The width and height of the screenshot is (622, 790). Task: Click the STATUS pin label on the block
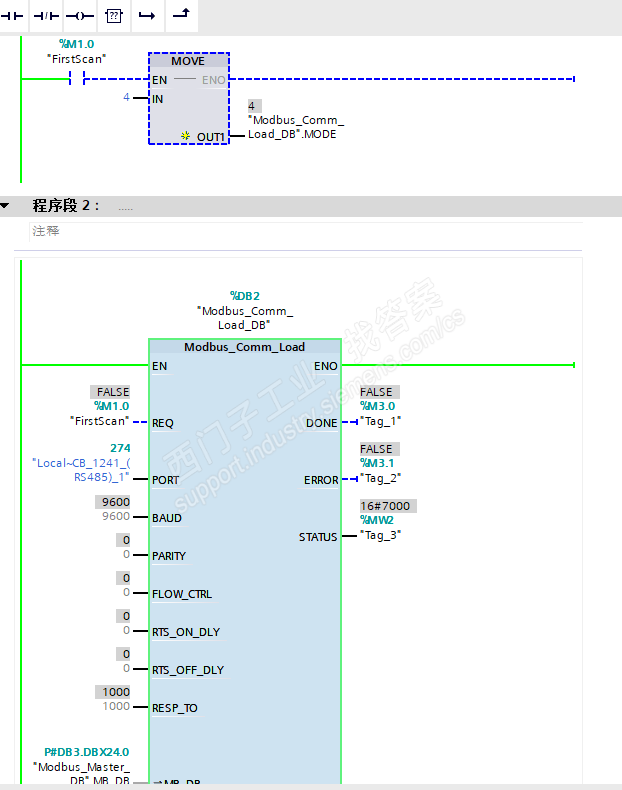point(318,537)
